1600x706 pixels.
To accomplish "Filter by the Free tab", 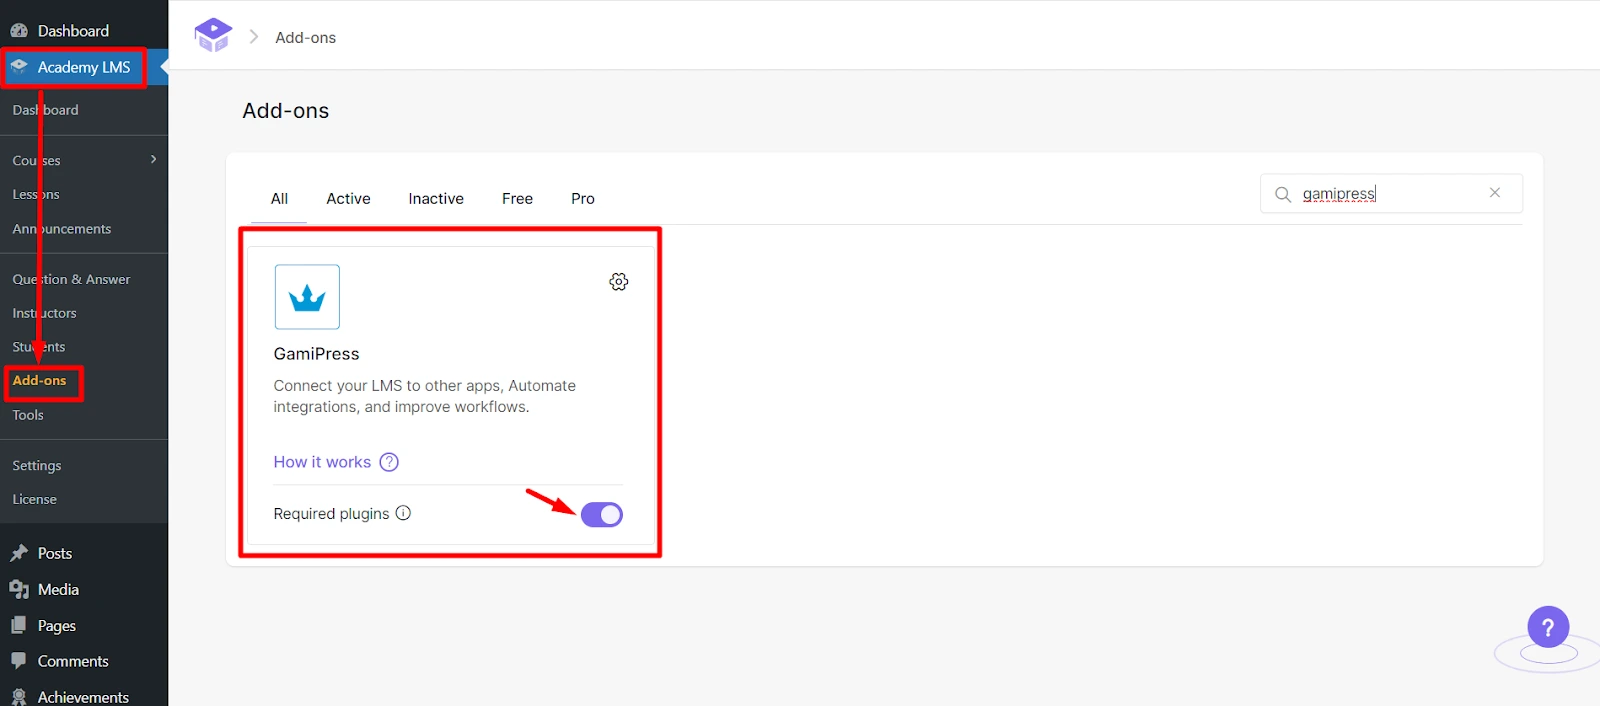I will pyautogui.click(x=517, y=199).
